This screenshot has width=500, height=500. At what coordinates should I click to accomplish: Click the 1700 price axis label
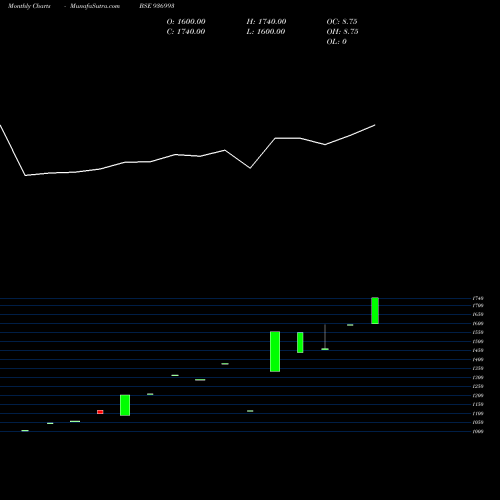478,306
